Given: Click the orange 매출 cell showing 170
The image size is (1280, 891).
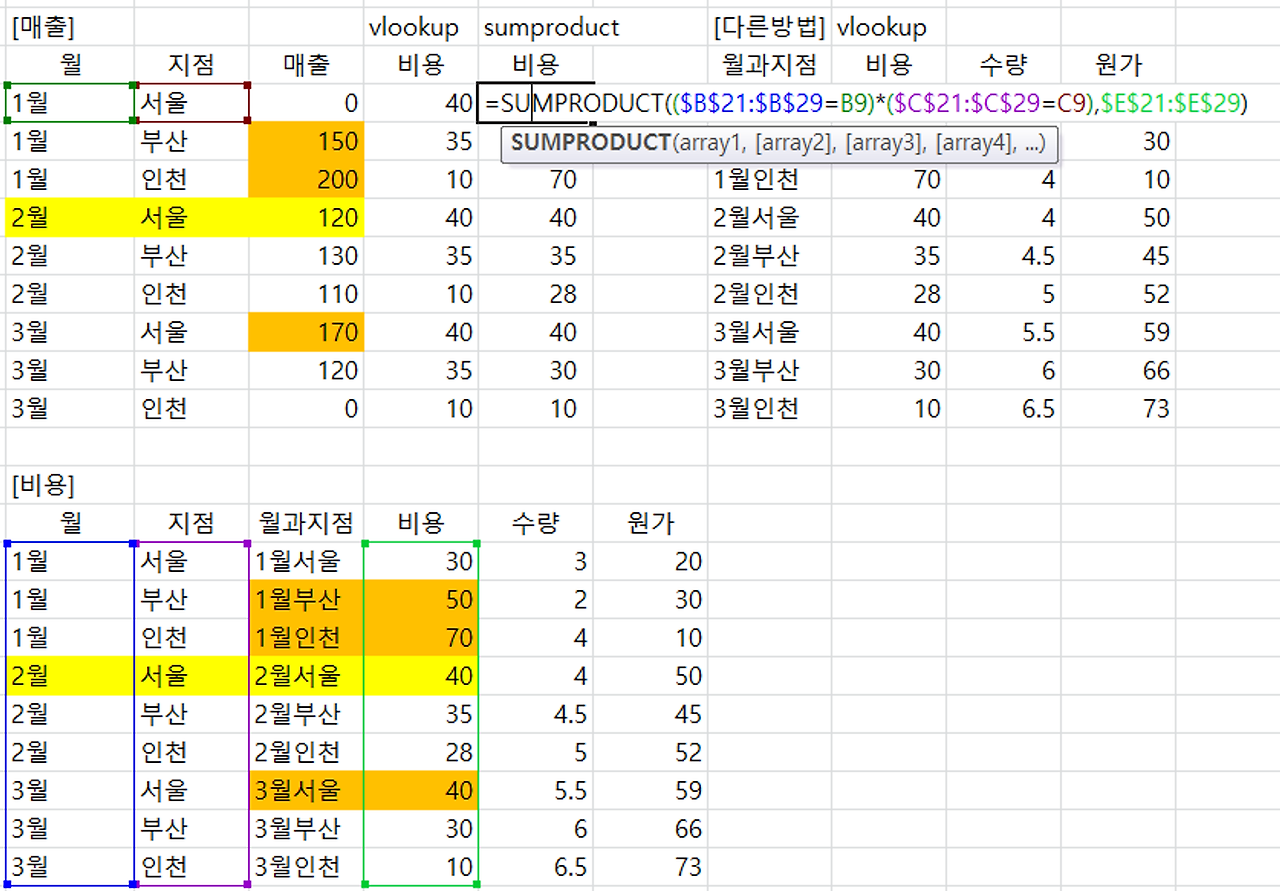Looking at the screenshot, I should pyautogui.click(x=307, y=332).
